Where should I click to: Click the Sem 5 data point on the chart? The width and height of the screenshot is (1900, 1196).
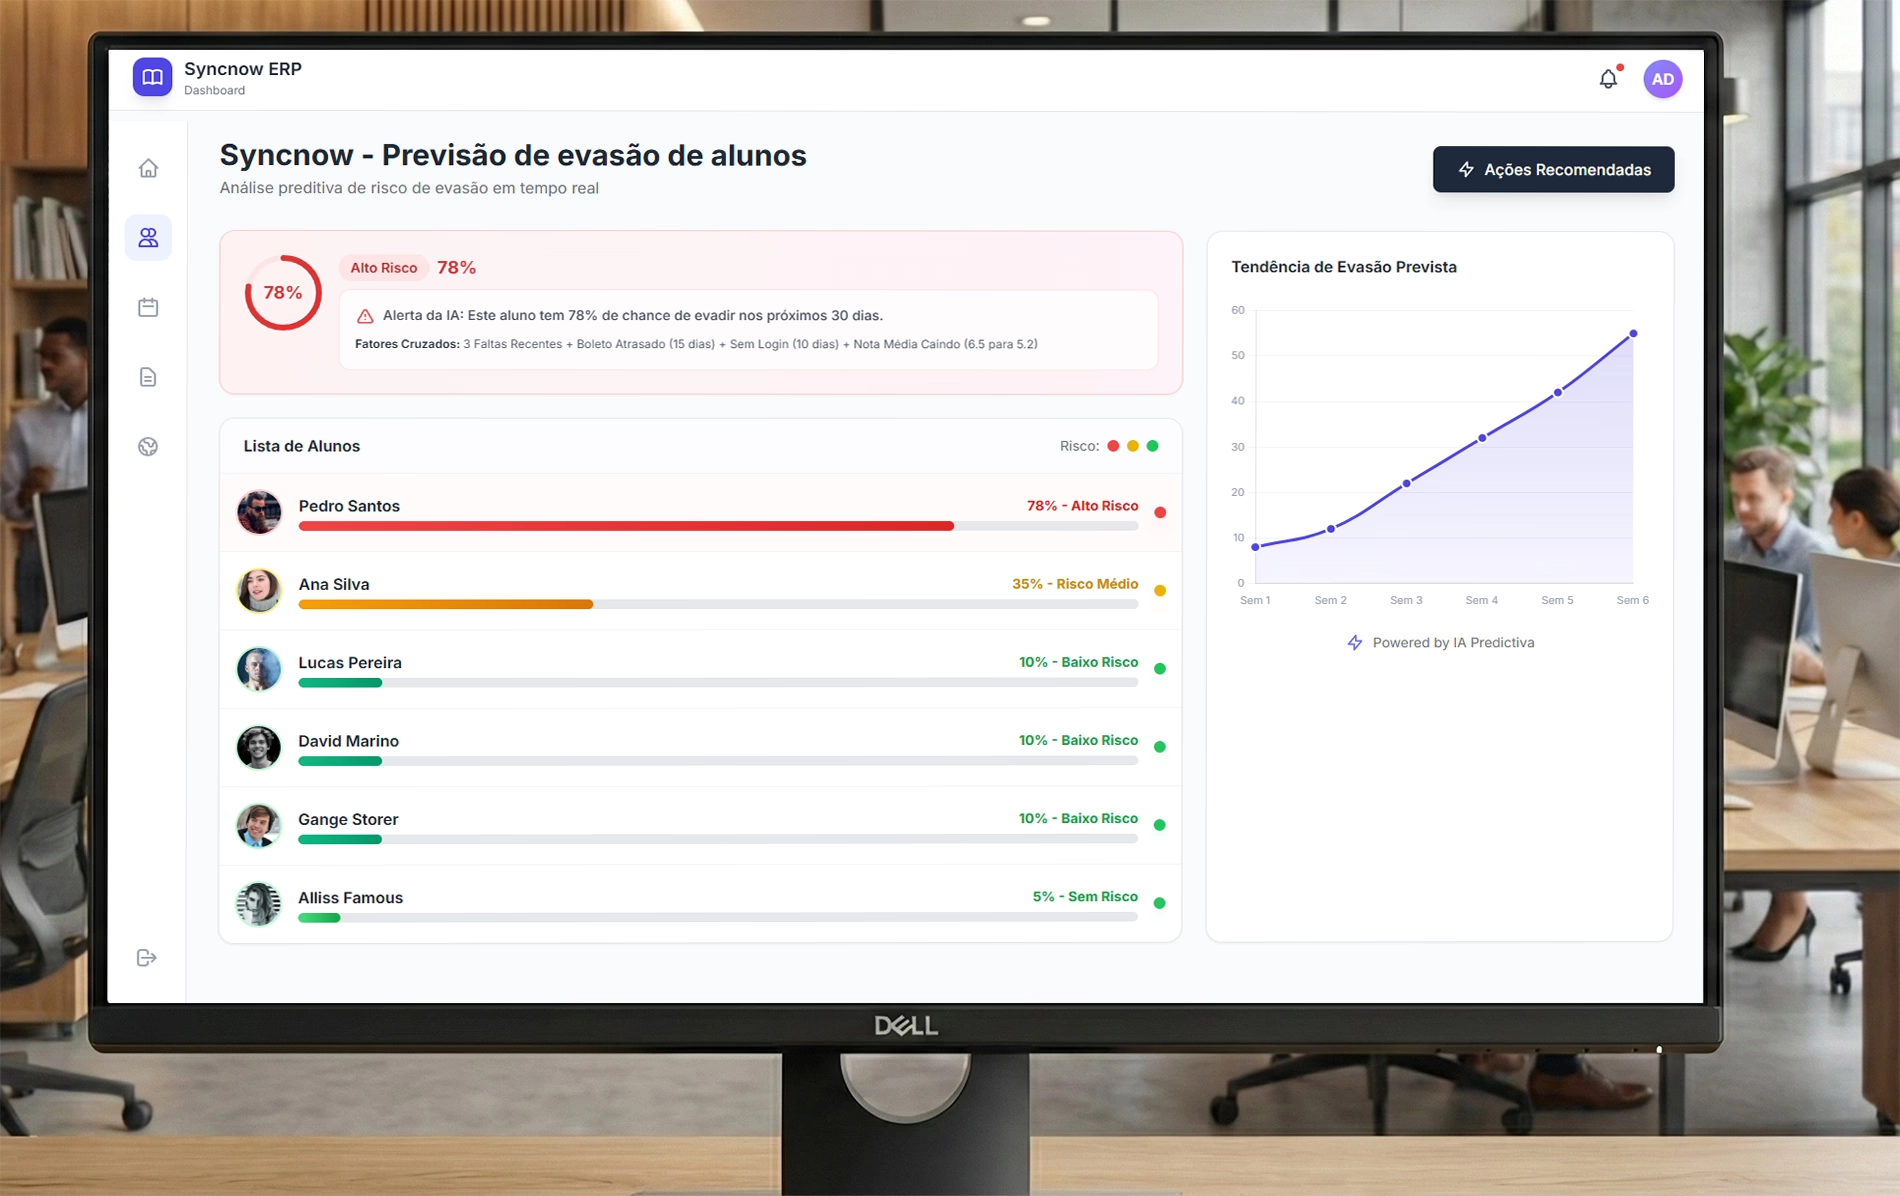(1557, 393)
